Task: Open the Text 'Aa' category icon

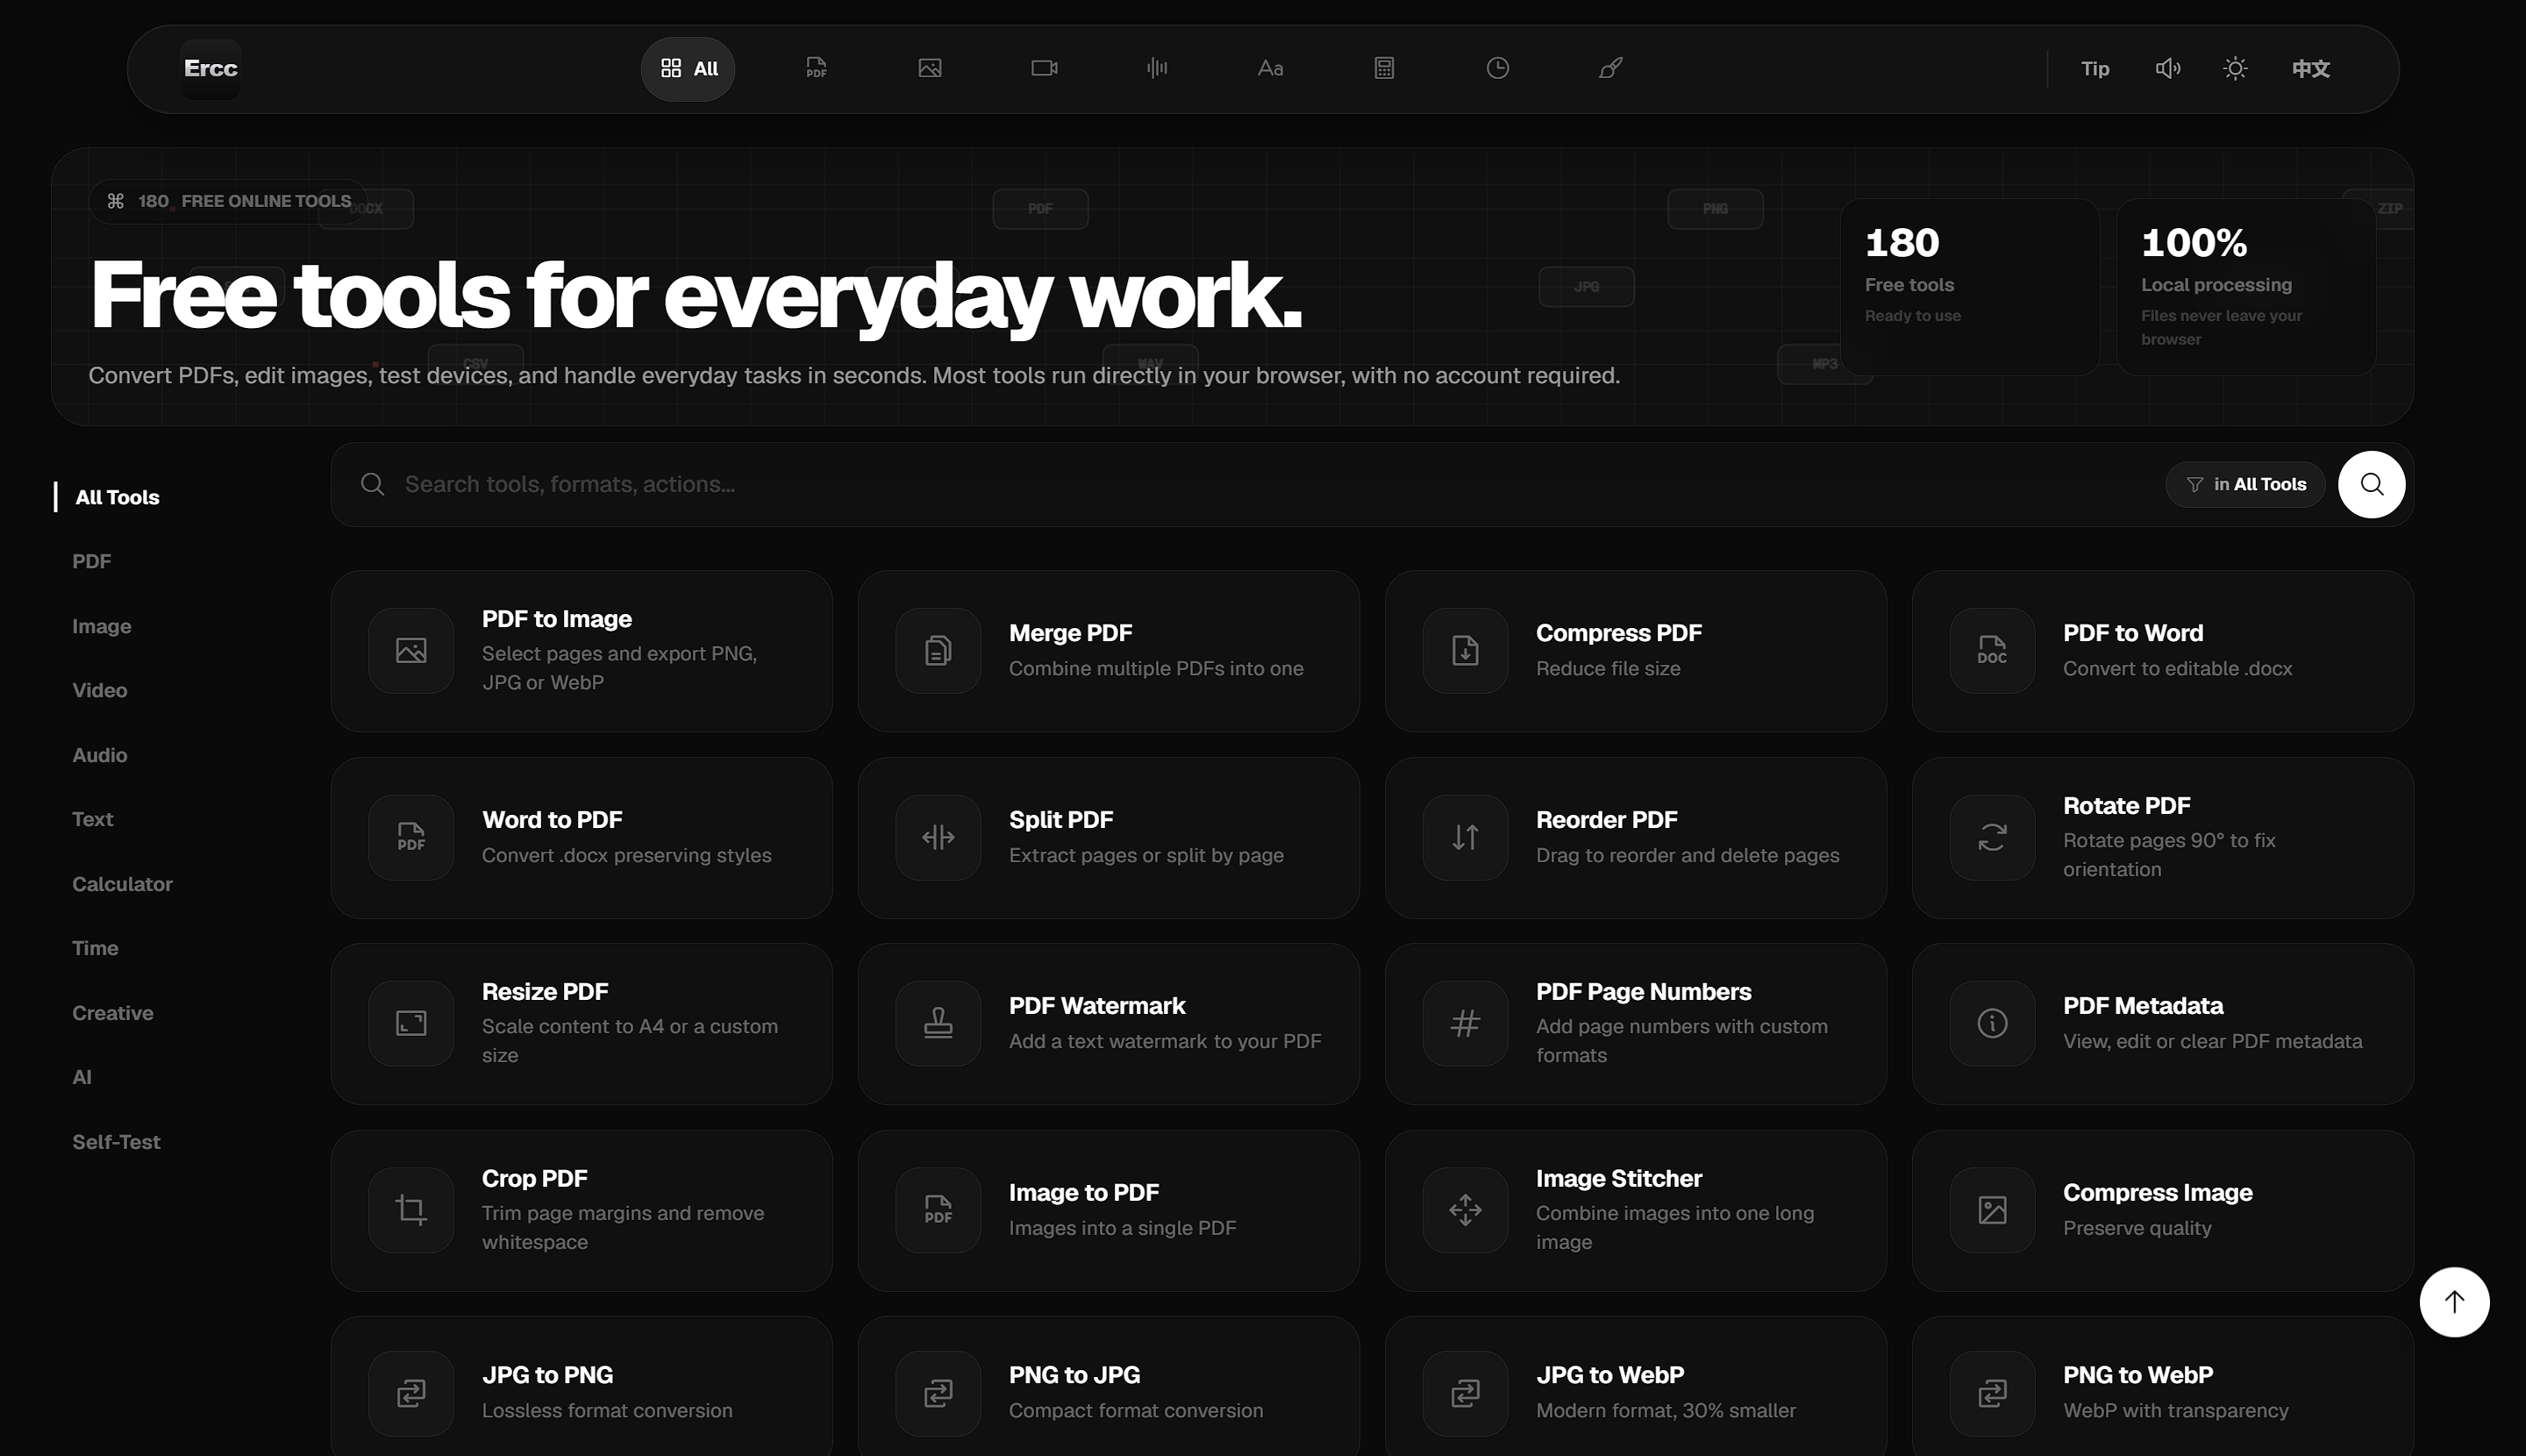Action: coord(1270,68)
